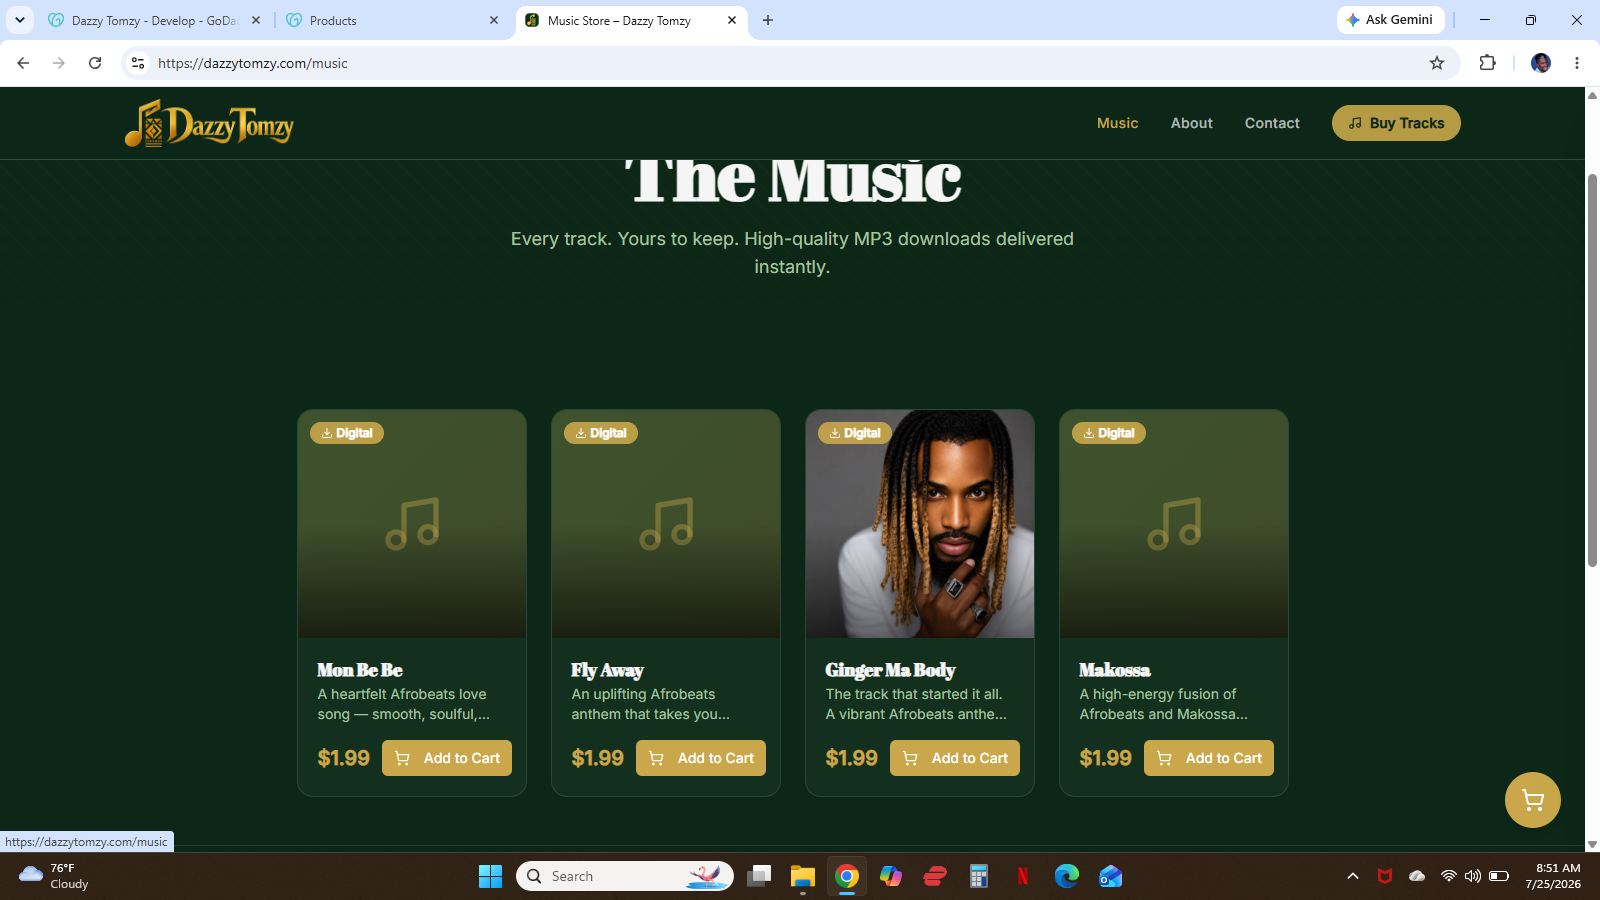Image resolution: width=1600 pixels, height=900 pixels.
Task: Open the Windows Start menu
Action: click(x=490, y=876)
